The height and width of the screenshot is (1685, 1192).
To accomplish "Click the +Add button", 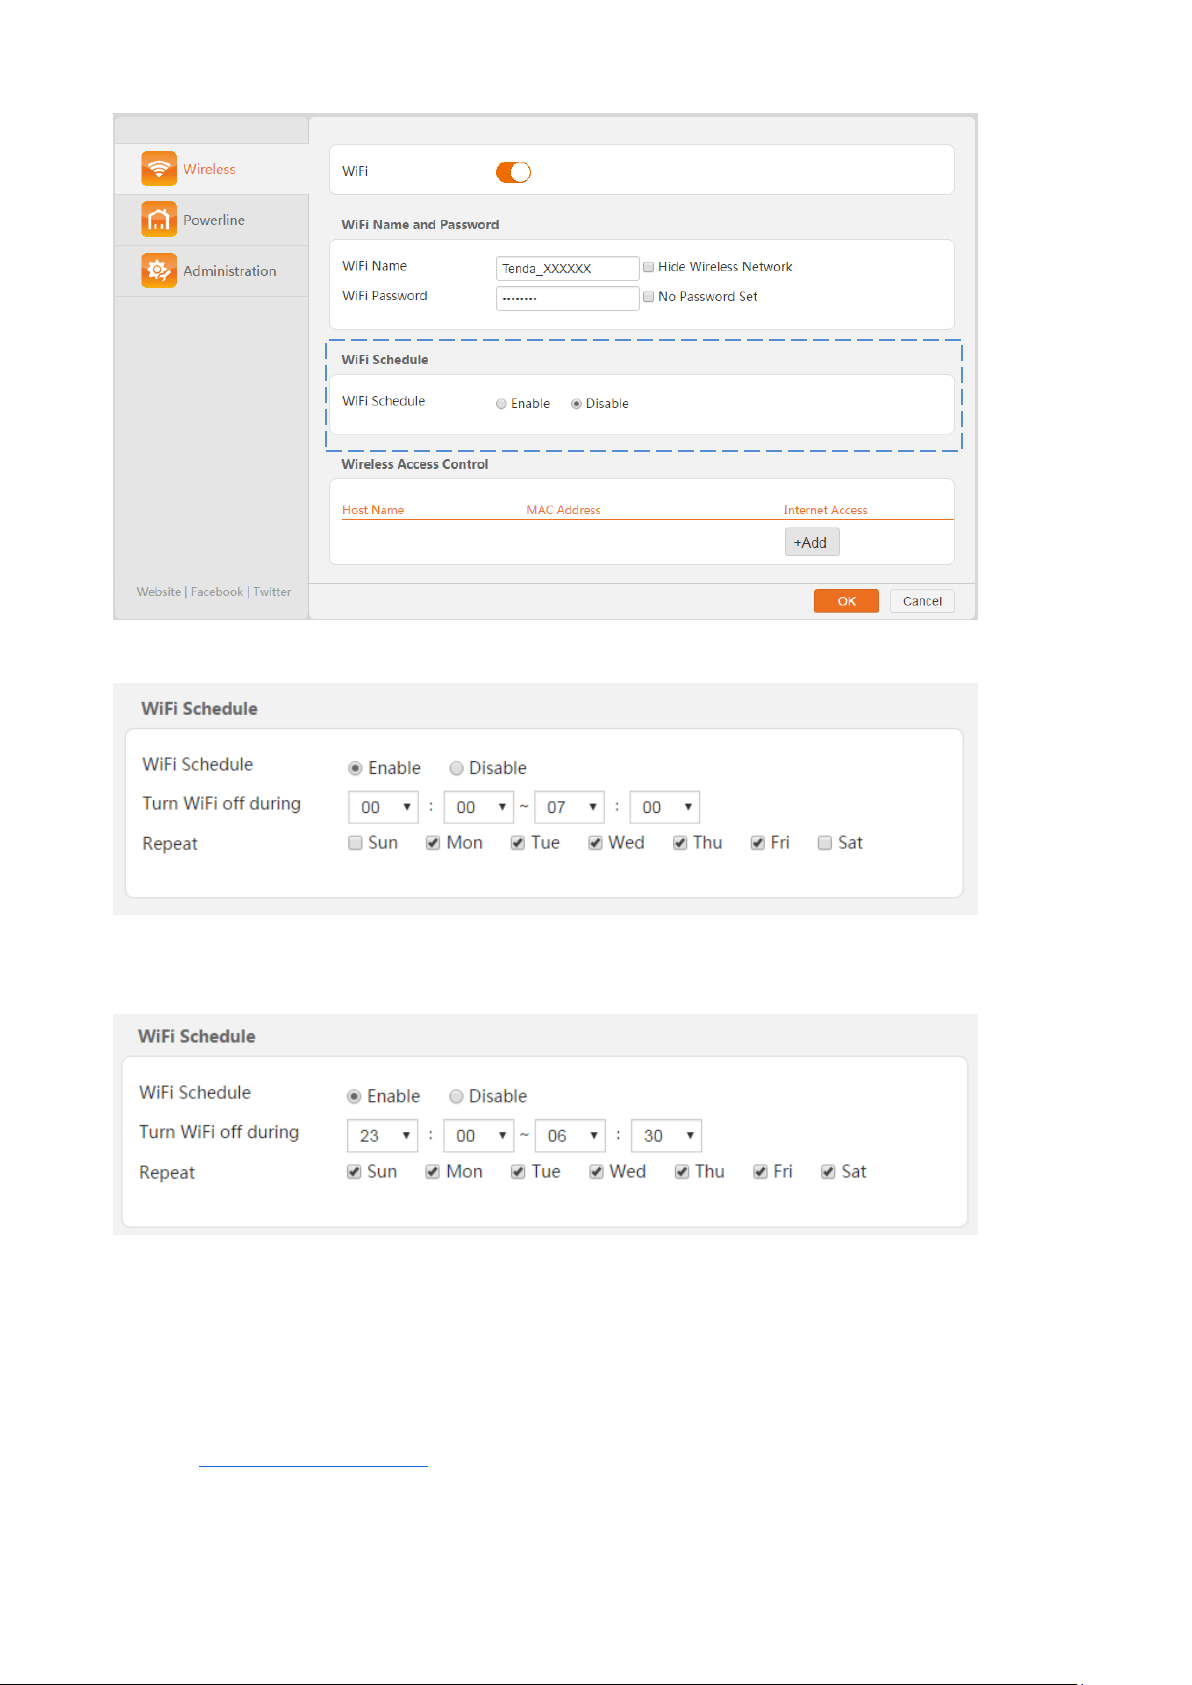I will click(811, 542).
